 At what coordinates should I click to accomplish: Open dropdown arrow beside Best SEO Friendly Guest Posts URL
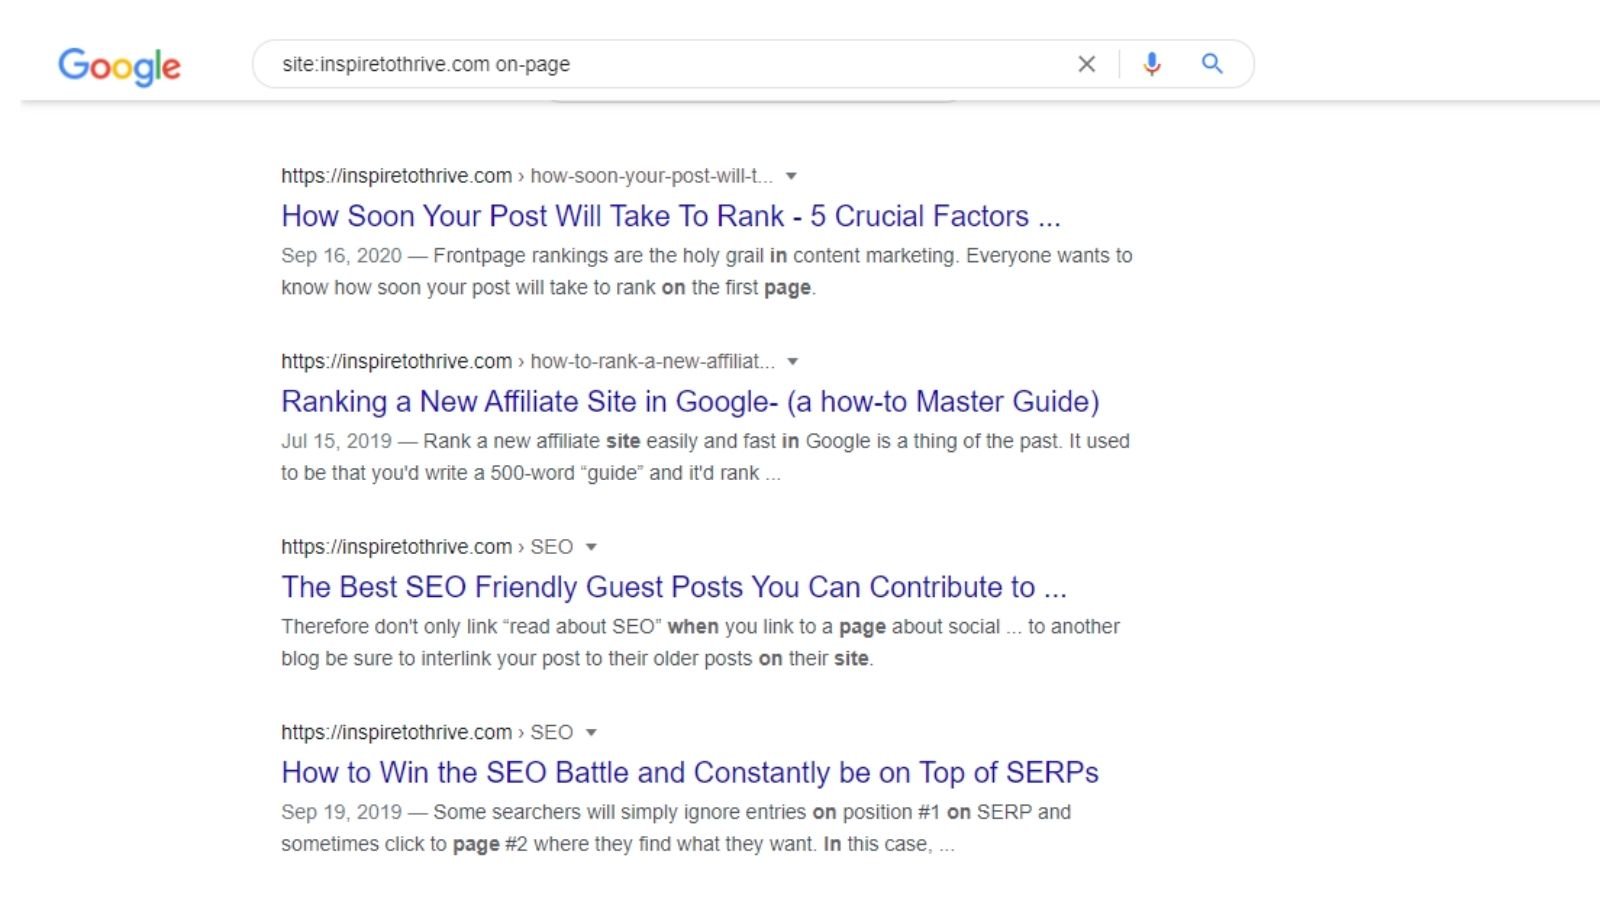591,547
